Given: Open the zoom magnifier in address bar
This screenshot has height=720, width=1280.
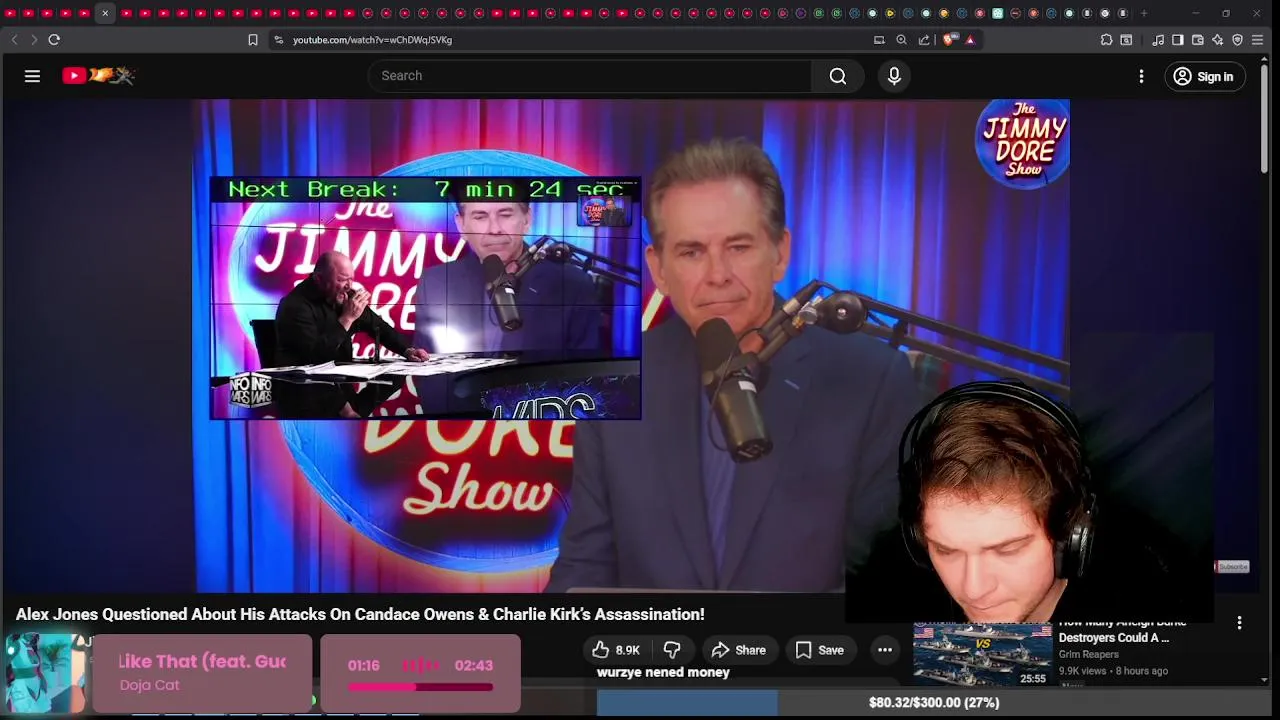Looking at the screenshot, I should click(x=901, y=40).
